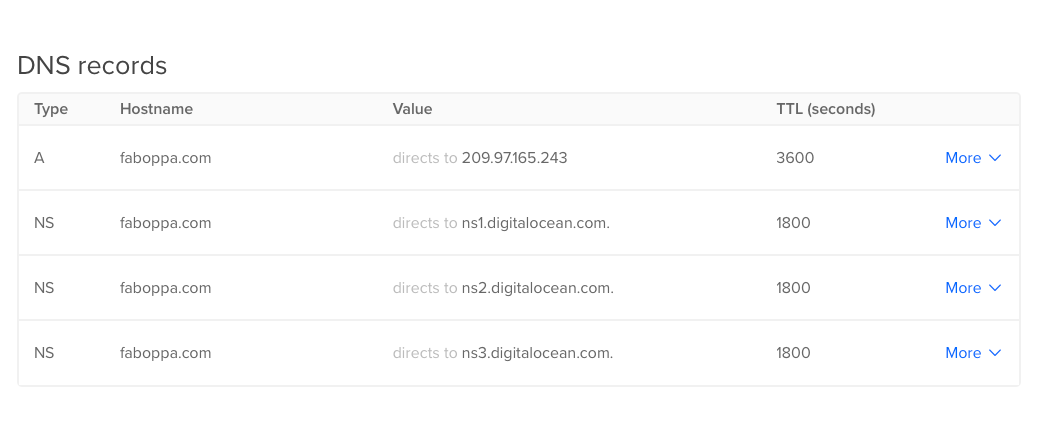
Task: Open More menu for the A record
Action: click(972, 158)
